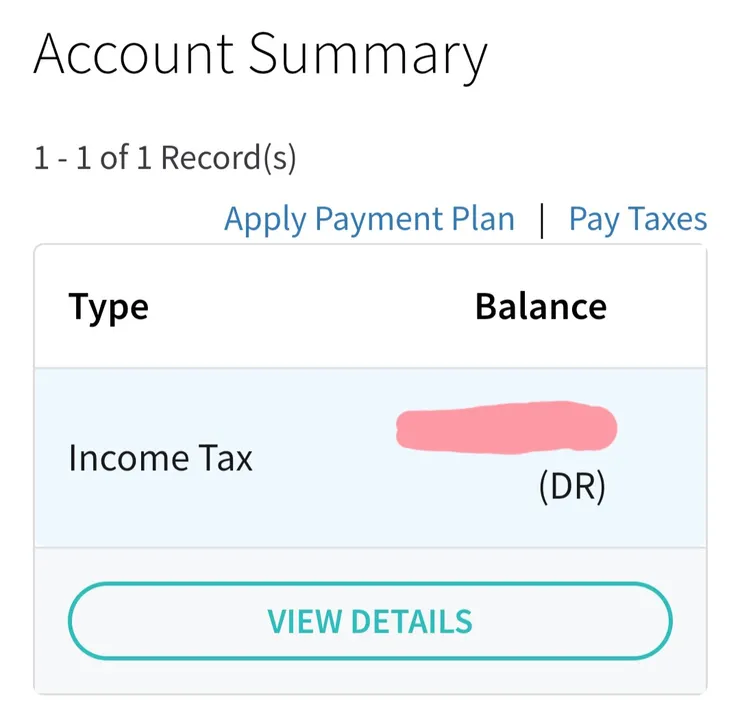This screenshot has height=724, width=740.
Task: Click the word 'Account' in the heading
Action: tap(134, 54)
